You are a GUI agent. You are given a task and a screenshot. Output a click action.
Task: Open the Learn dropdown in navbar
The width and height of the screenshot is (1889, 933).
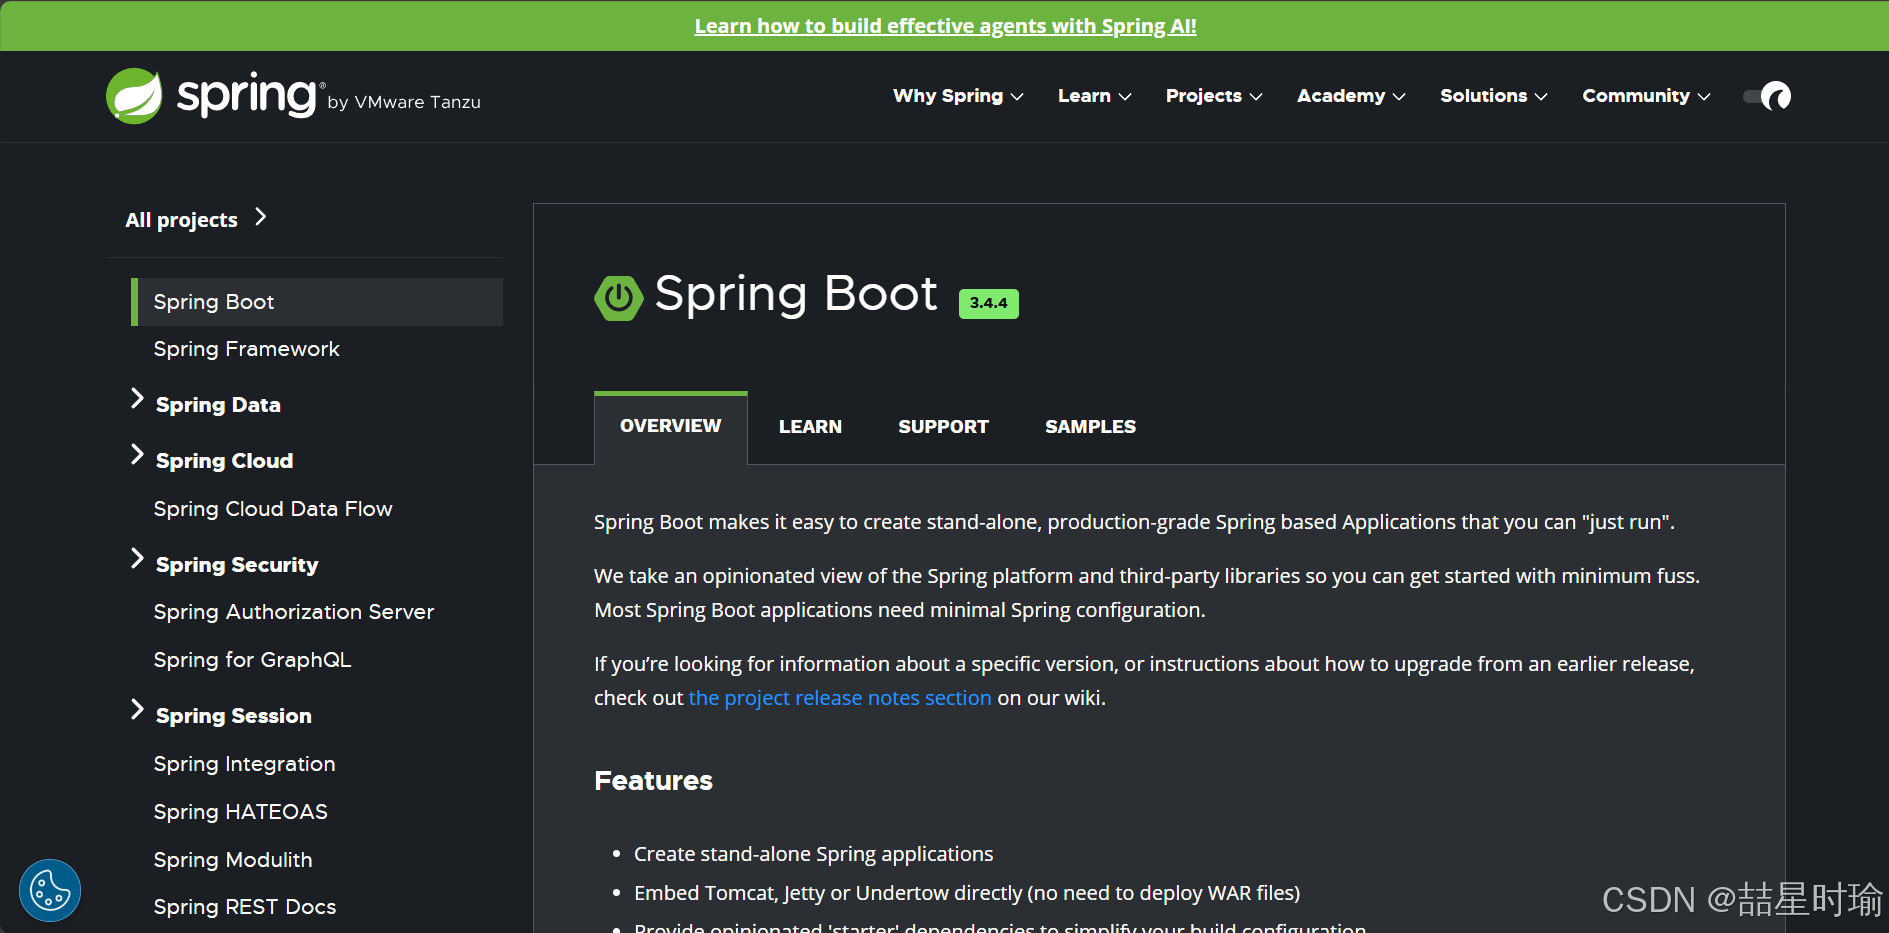coord(1095,96)
